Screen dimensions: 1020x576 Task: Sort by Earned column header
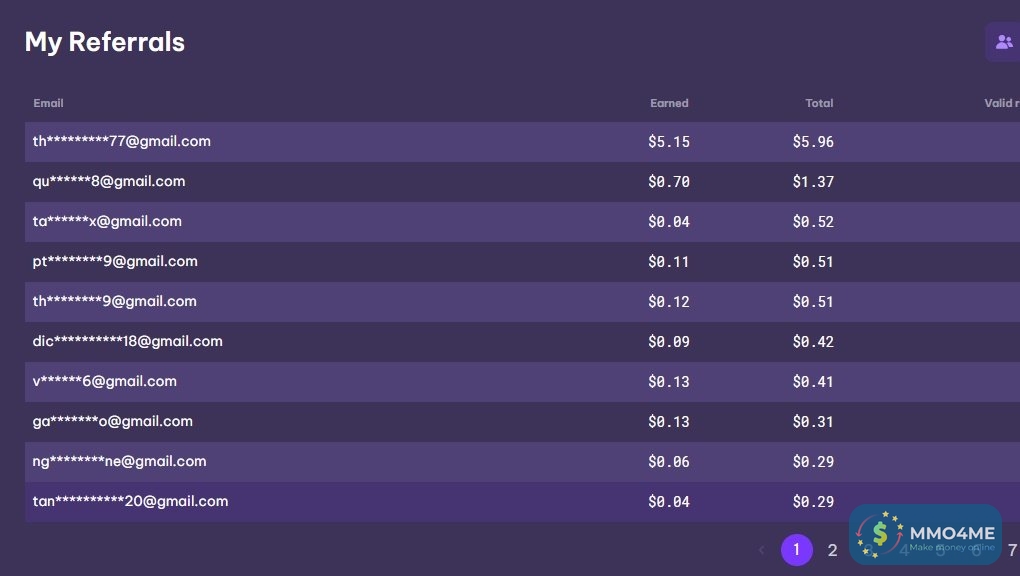(x=669, y=103)
